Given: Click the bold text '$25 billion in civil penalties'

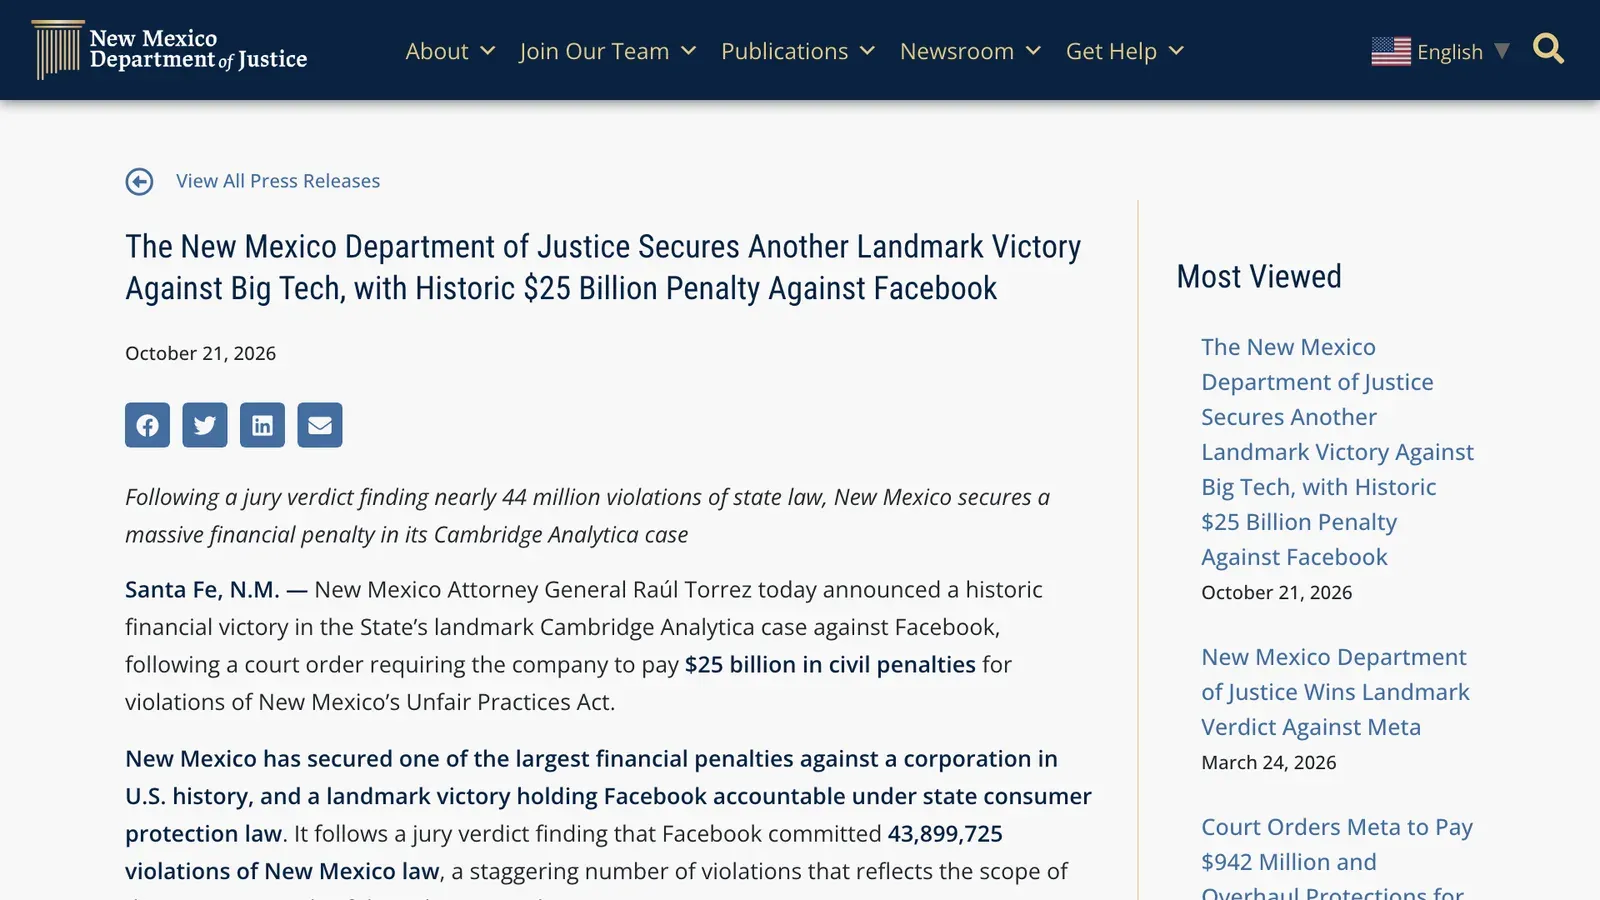Looking at the screenshot, I should pyautogui.click(x=830, y=664).
